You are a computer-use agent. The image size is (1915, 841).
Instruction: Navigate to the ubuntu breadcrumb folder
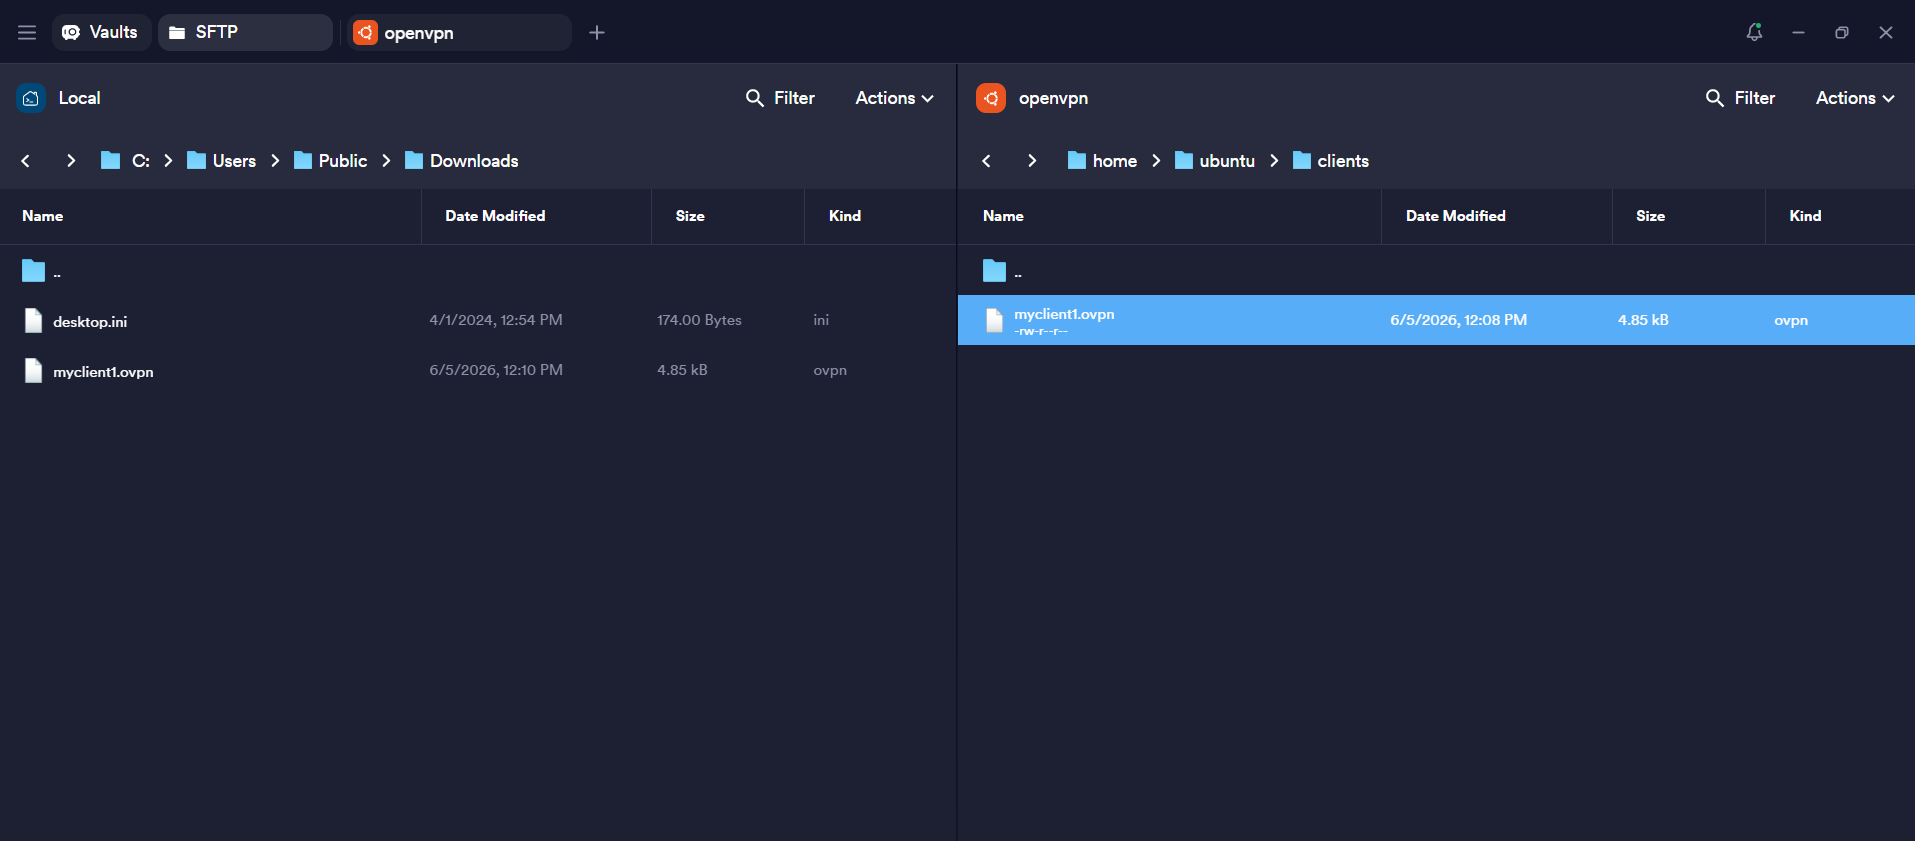click(1215, 161)
